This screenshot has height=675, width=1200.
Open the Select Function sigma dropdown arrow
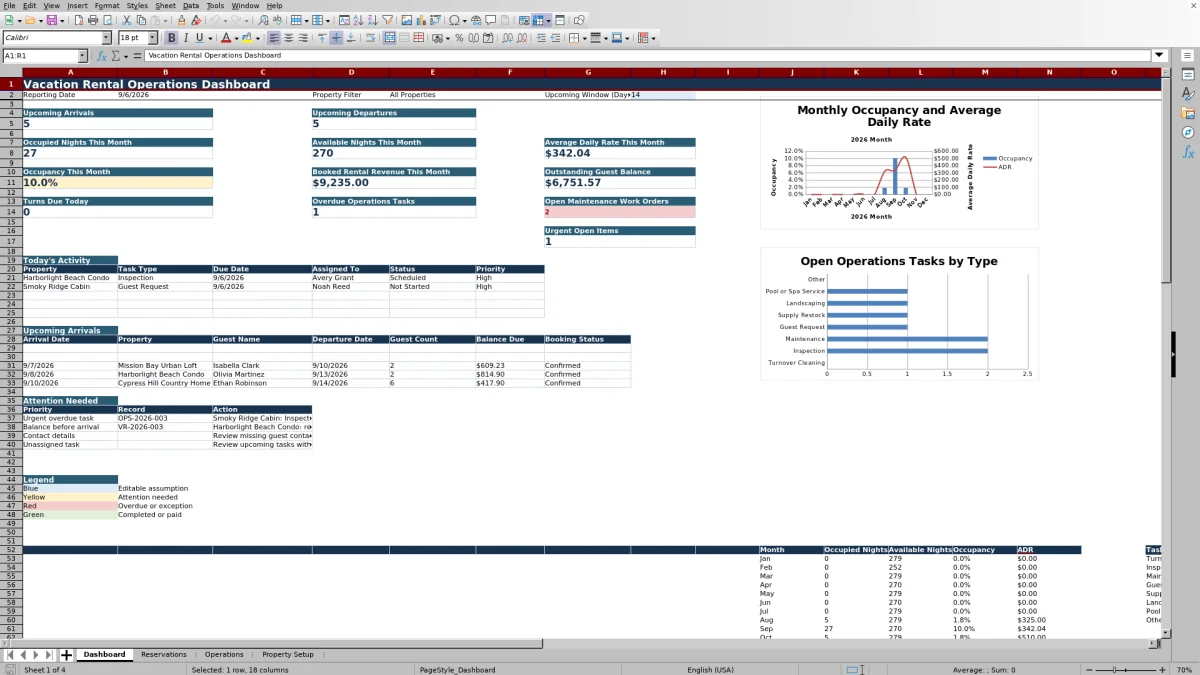tap(125, 56)
